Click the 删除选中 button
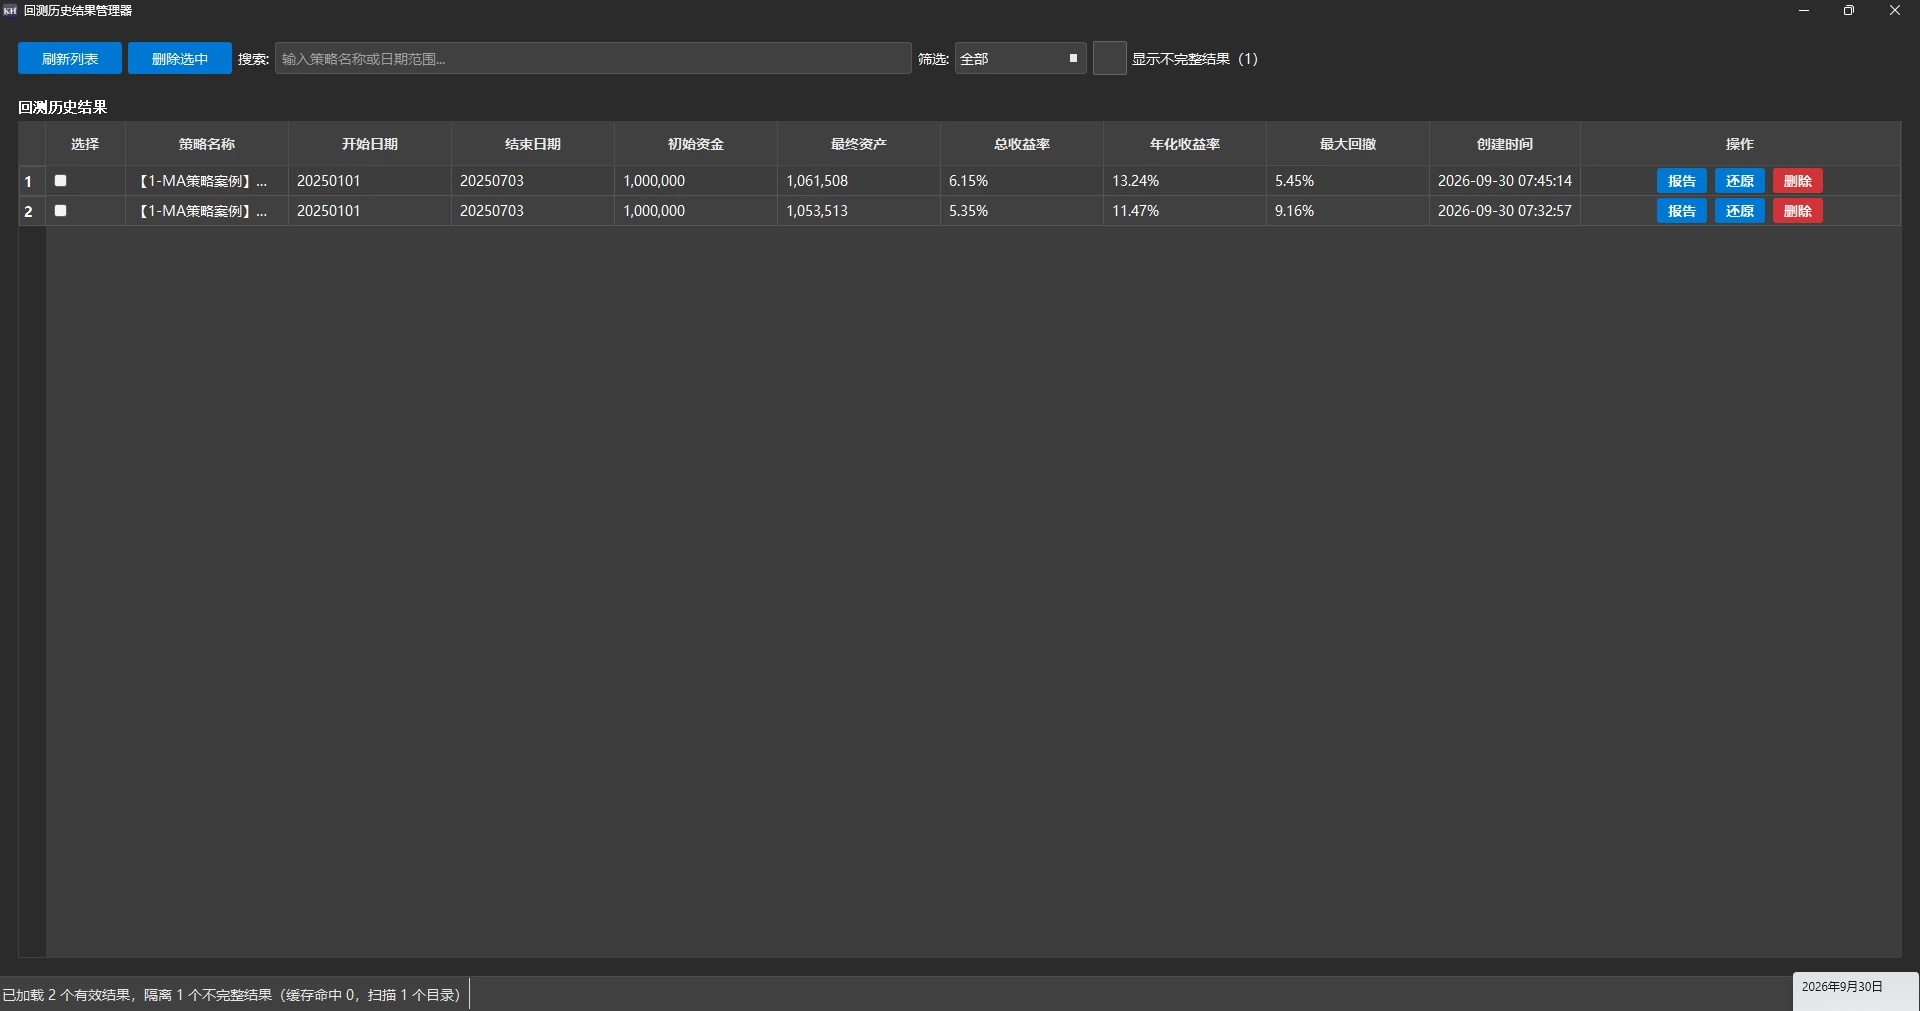This screenshot has width=1920, height=1011. (180, 59)
